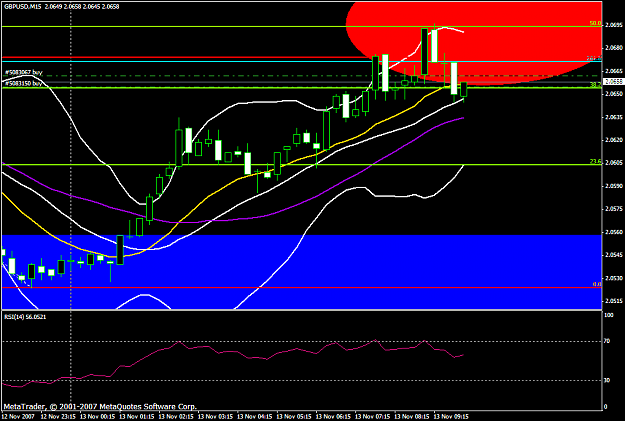Click the 2.0665 price axis label
Viewport: 625px width, 421px height.
pos(613,71)
